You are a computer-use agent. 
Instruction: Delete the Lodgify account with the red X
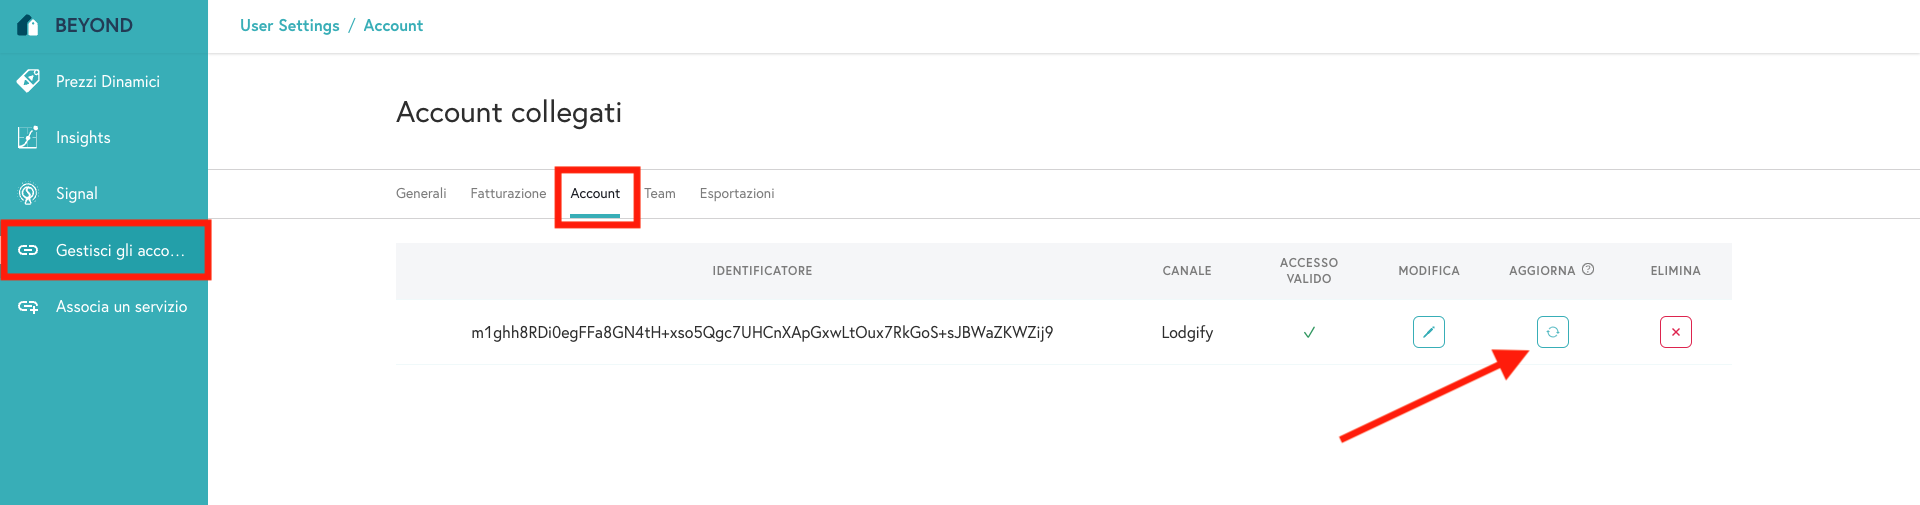(1676, 332)
